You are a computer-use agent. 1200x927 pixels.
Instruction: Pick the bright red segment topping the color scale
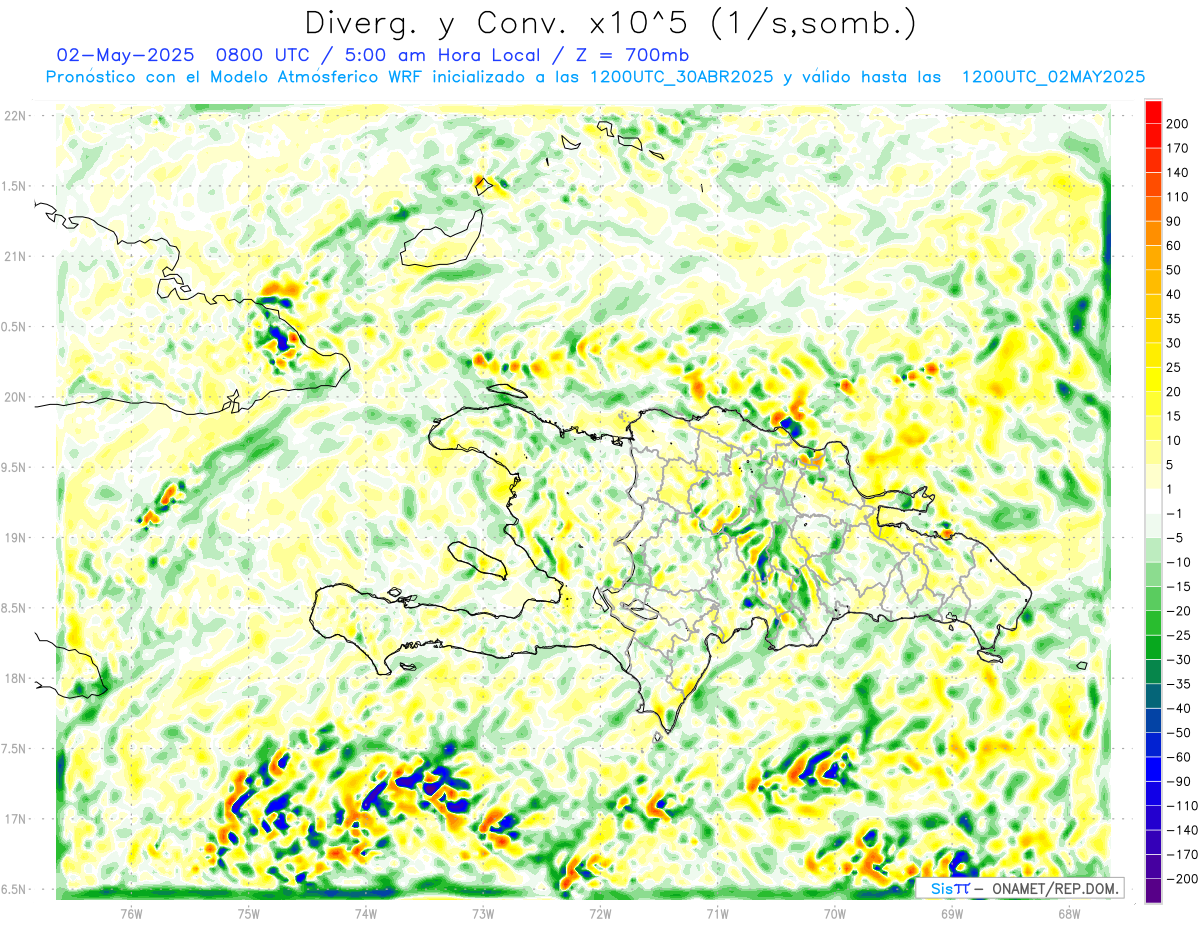coord(1153,112)
